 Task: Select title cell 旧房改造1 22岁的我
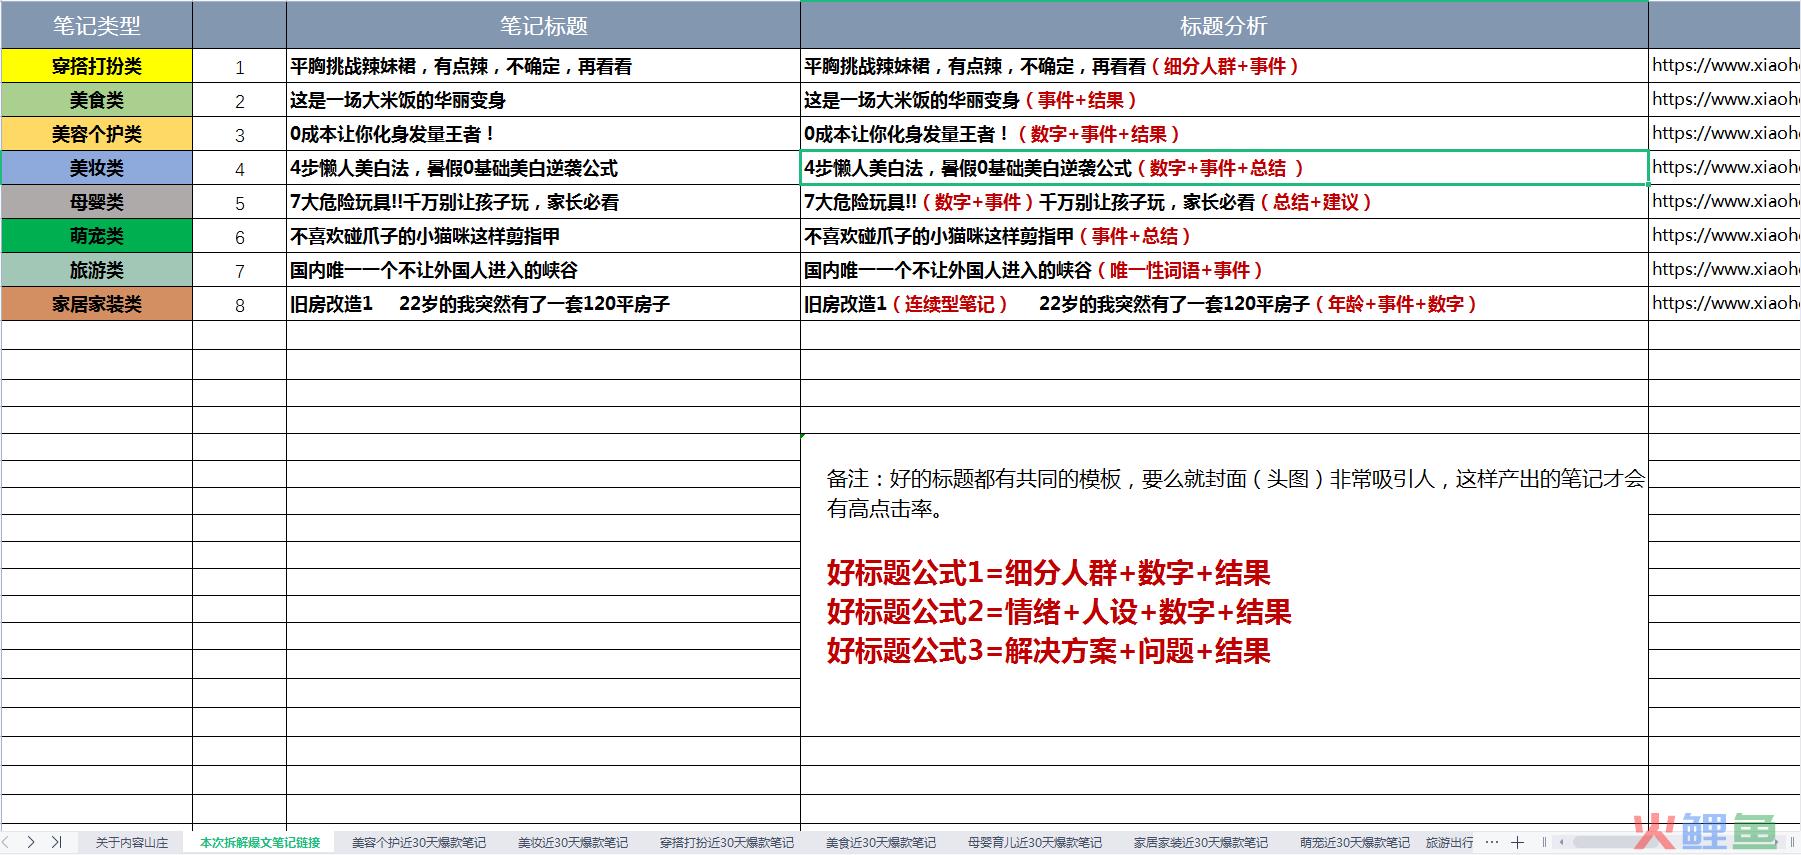pyautogui.click(x=543, y=304)
